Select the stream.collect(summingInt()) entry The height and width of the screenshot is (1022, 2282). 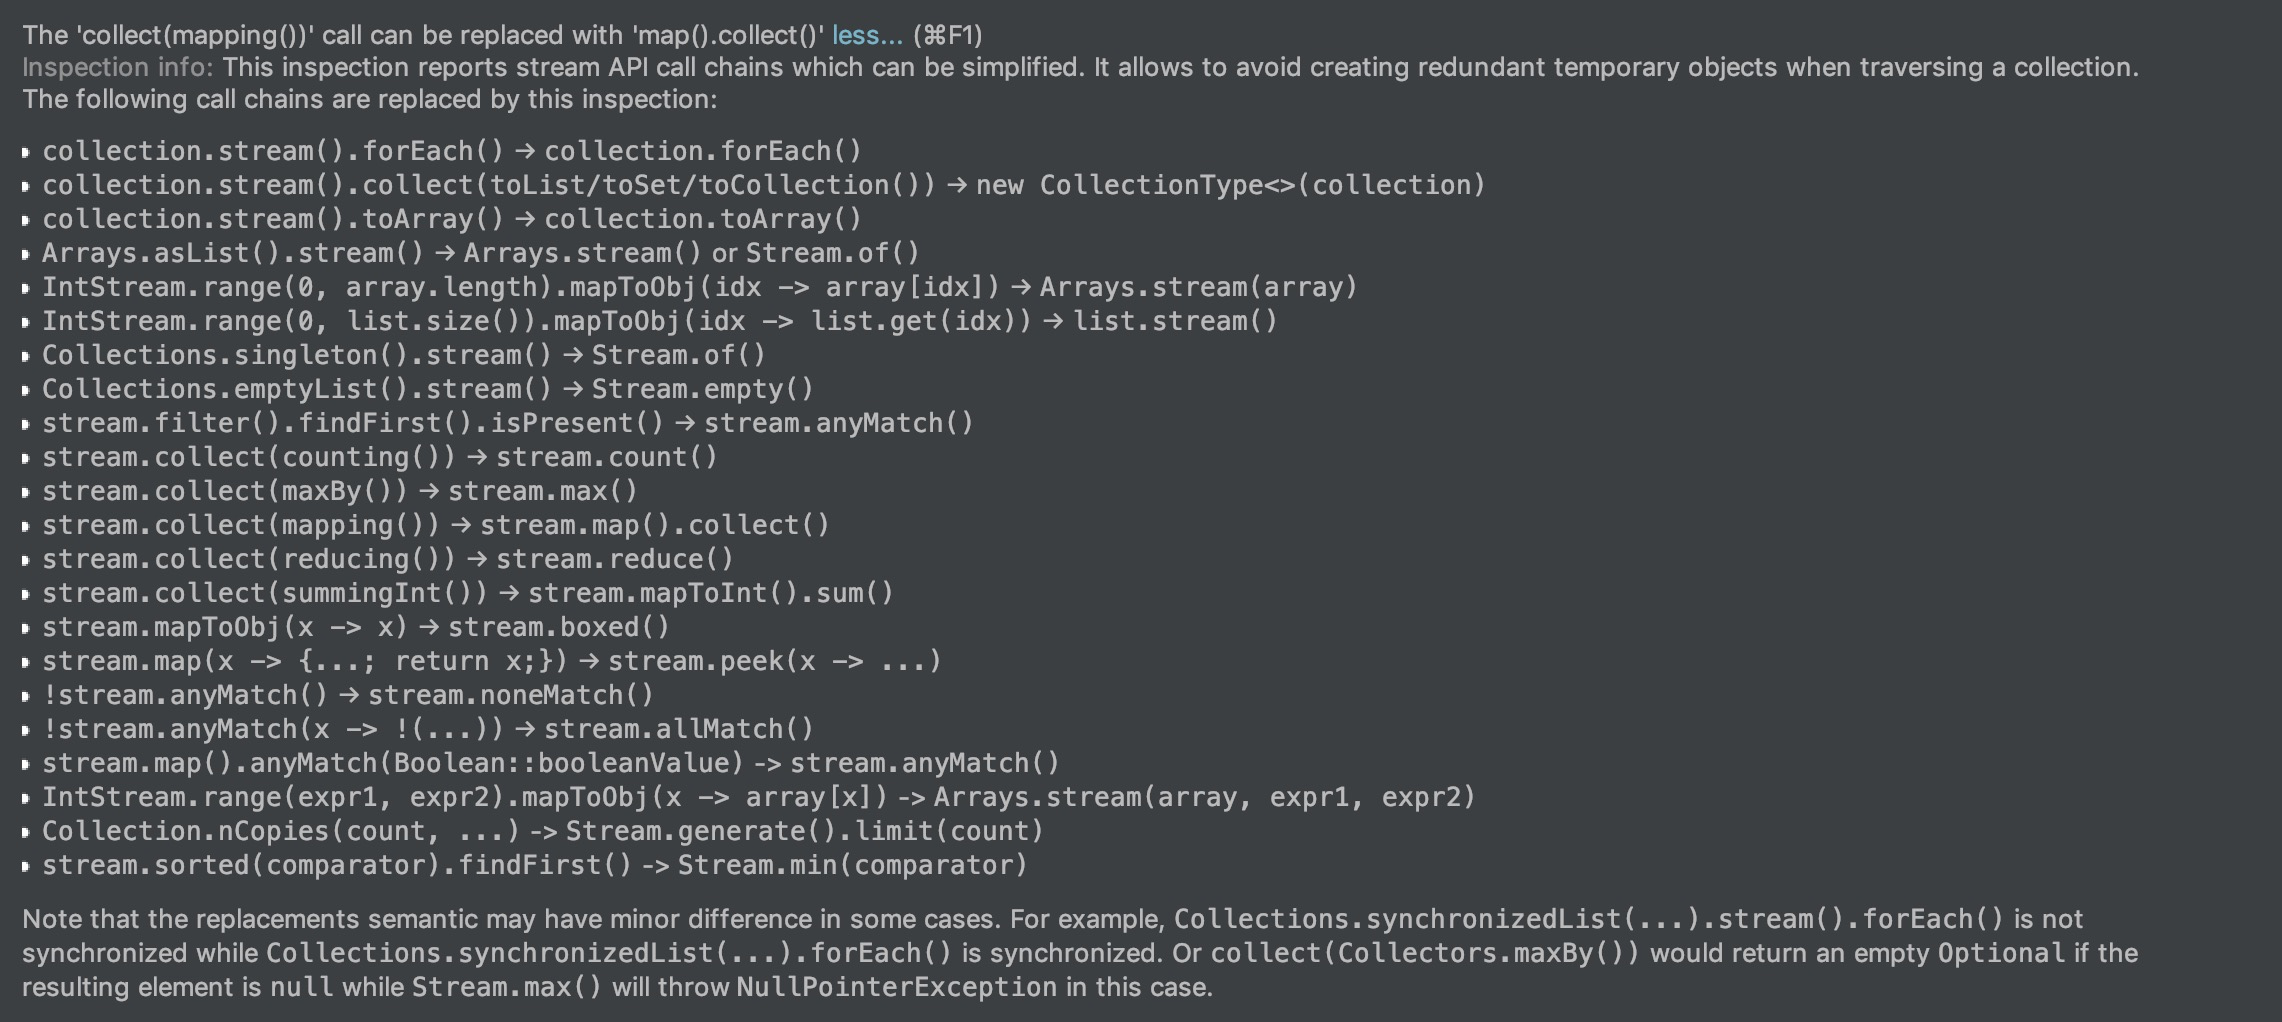point(468,593)
